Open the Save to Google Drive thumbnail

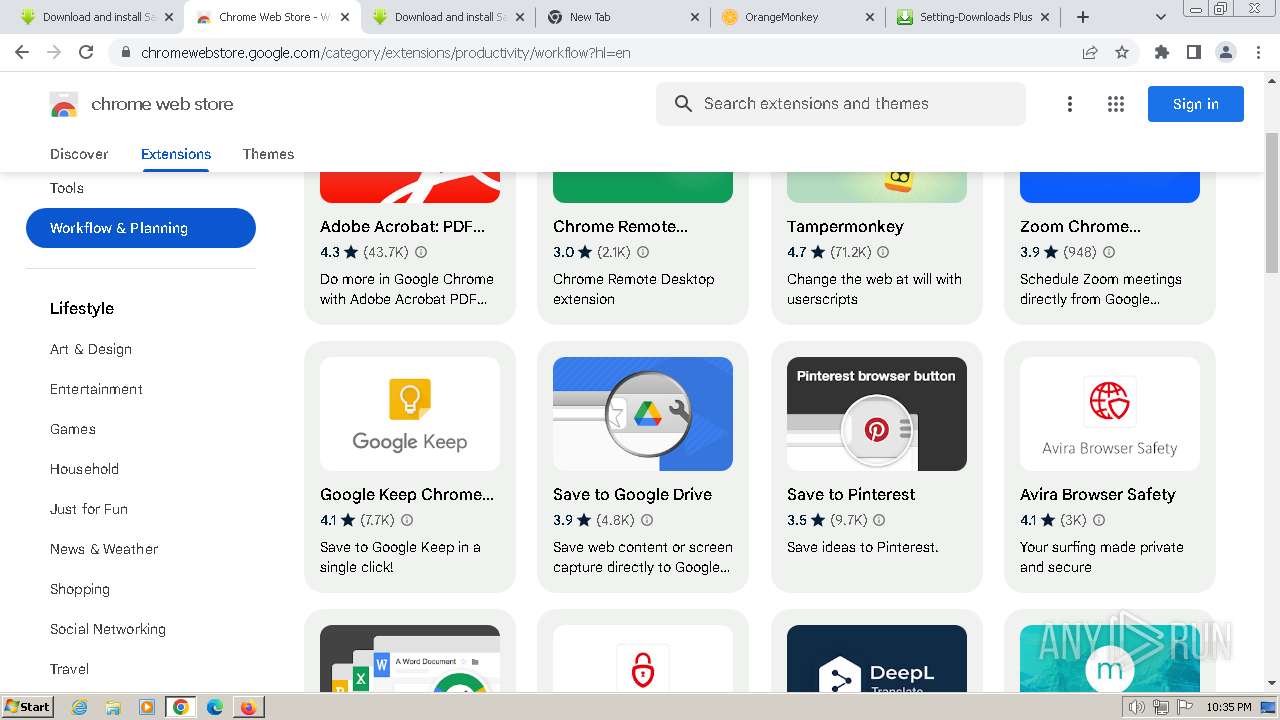(x=643, y=414)
